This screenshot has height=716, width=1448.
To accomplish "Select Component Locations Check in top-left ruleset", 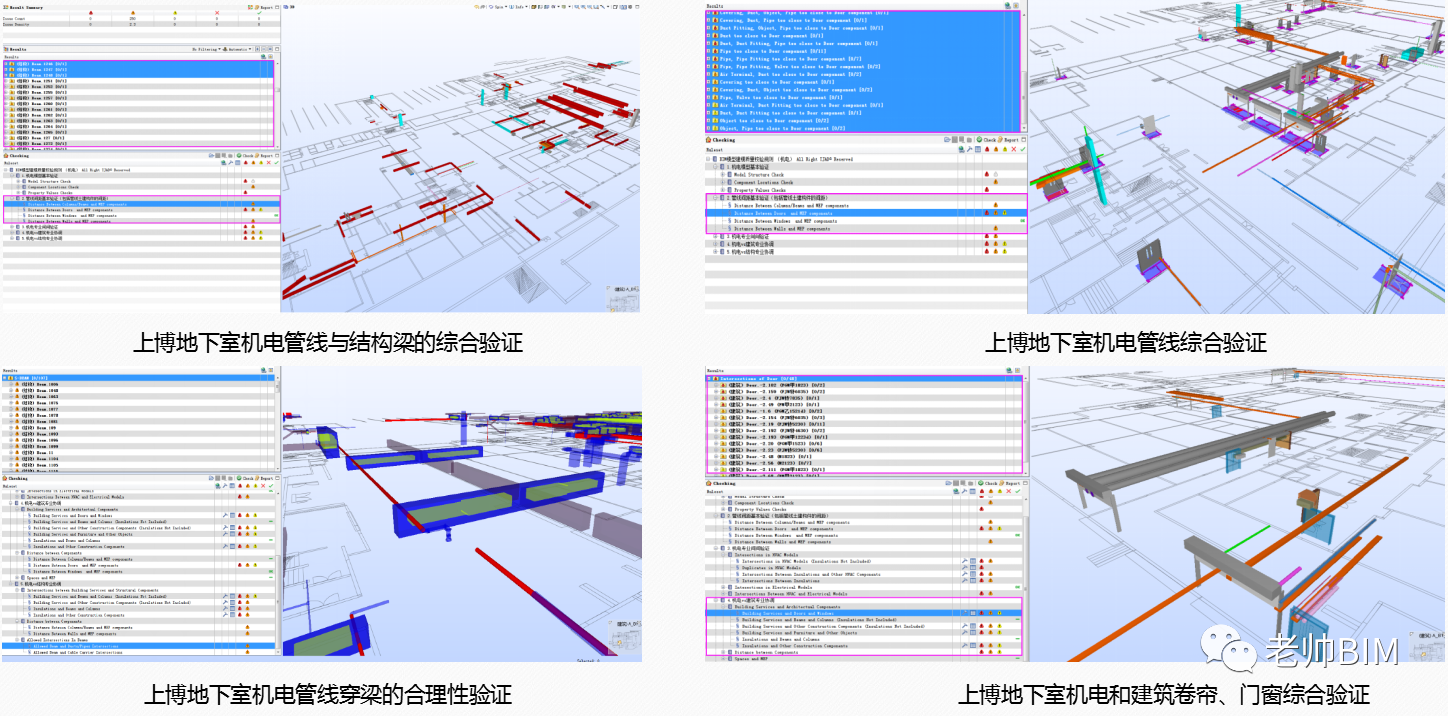I will click(x=53, y=187).
